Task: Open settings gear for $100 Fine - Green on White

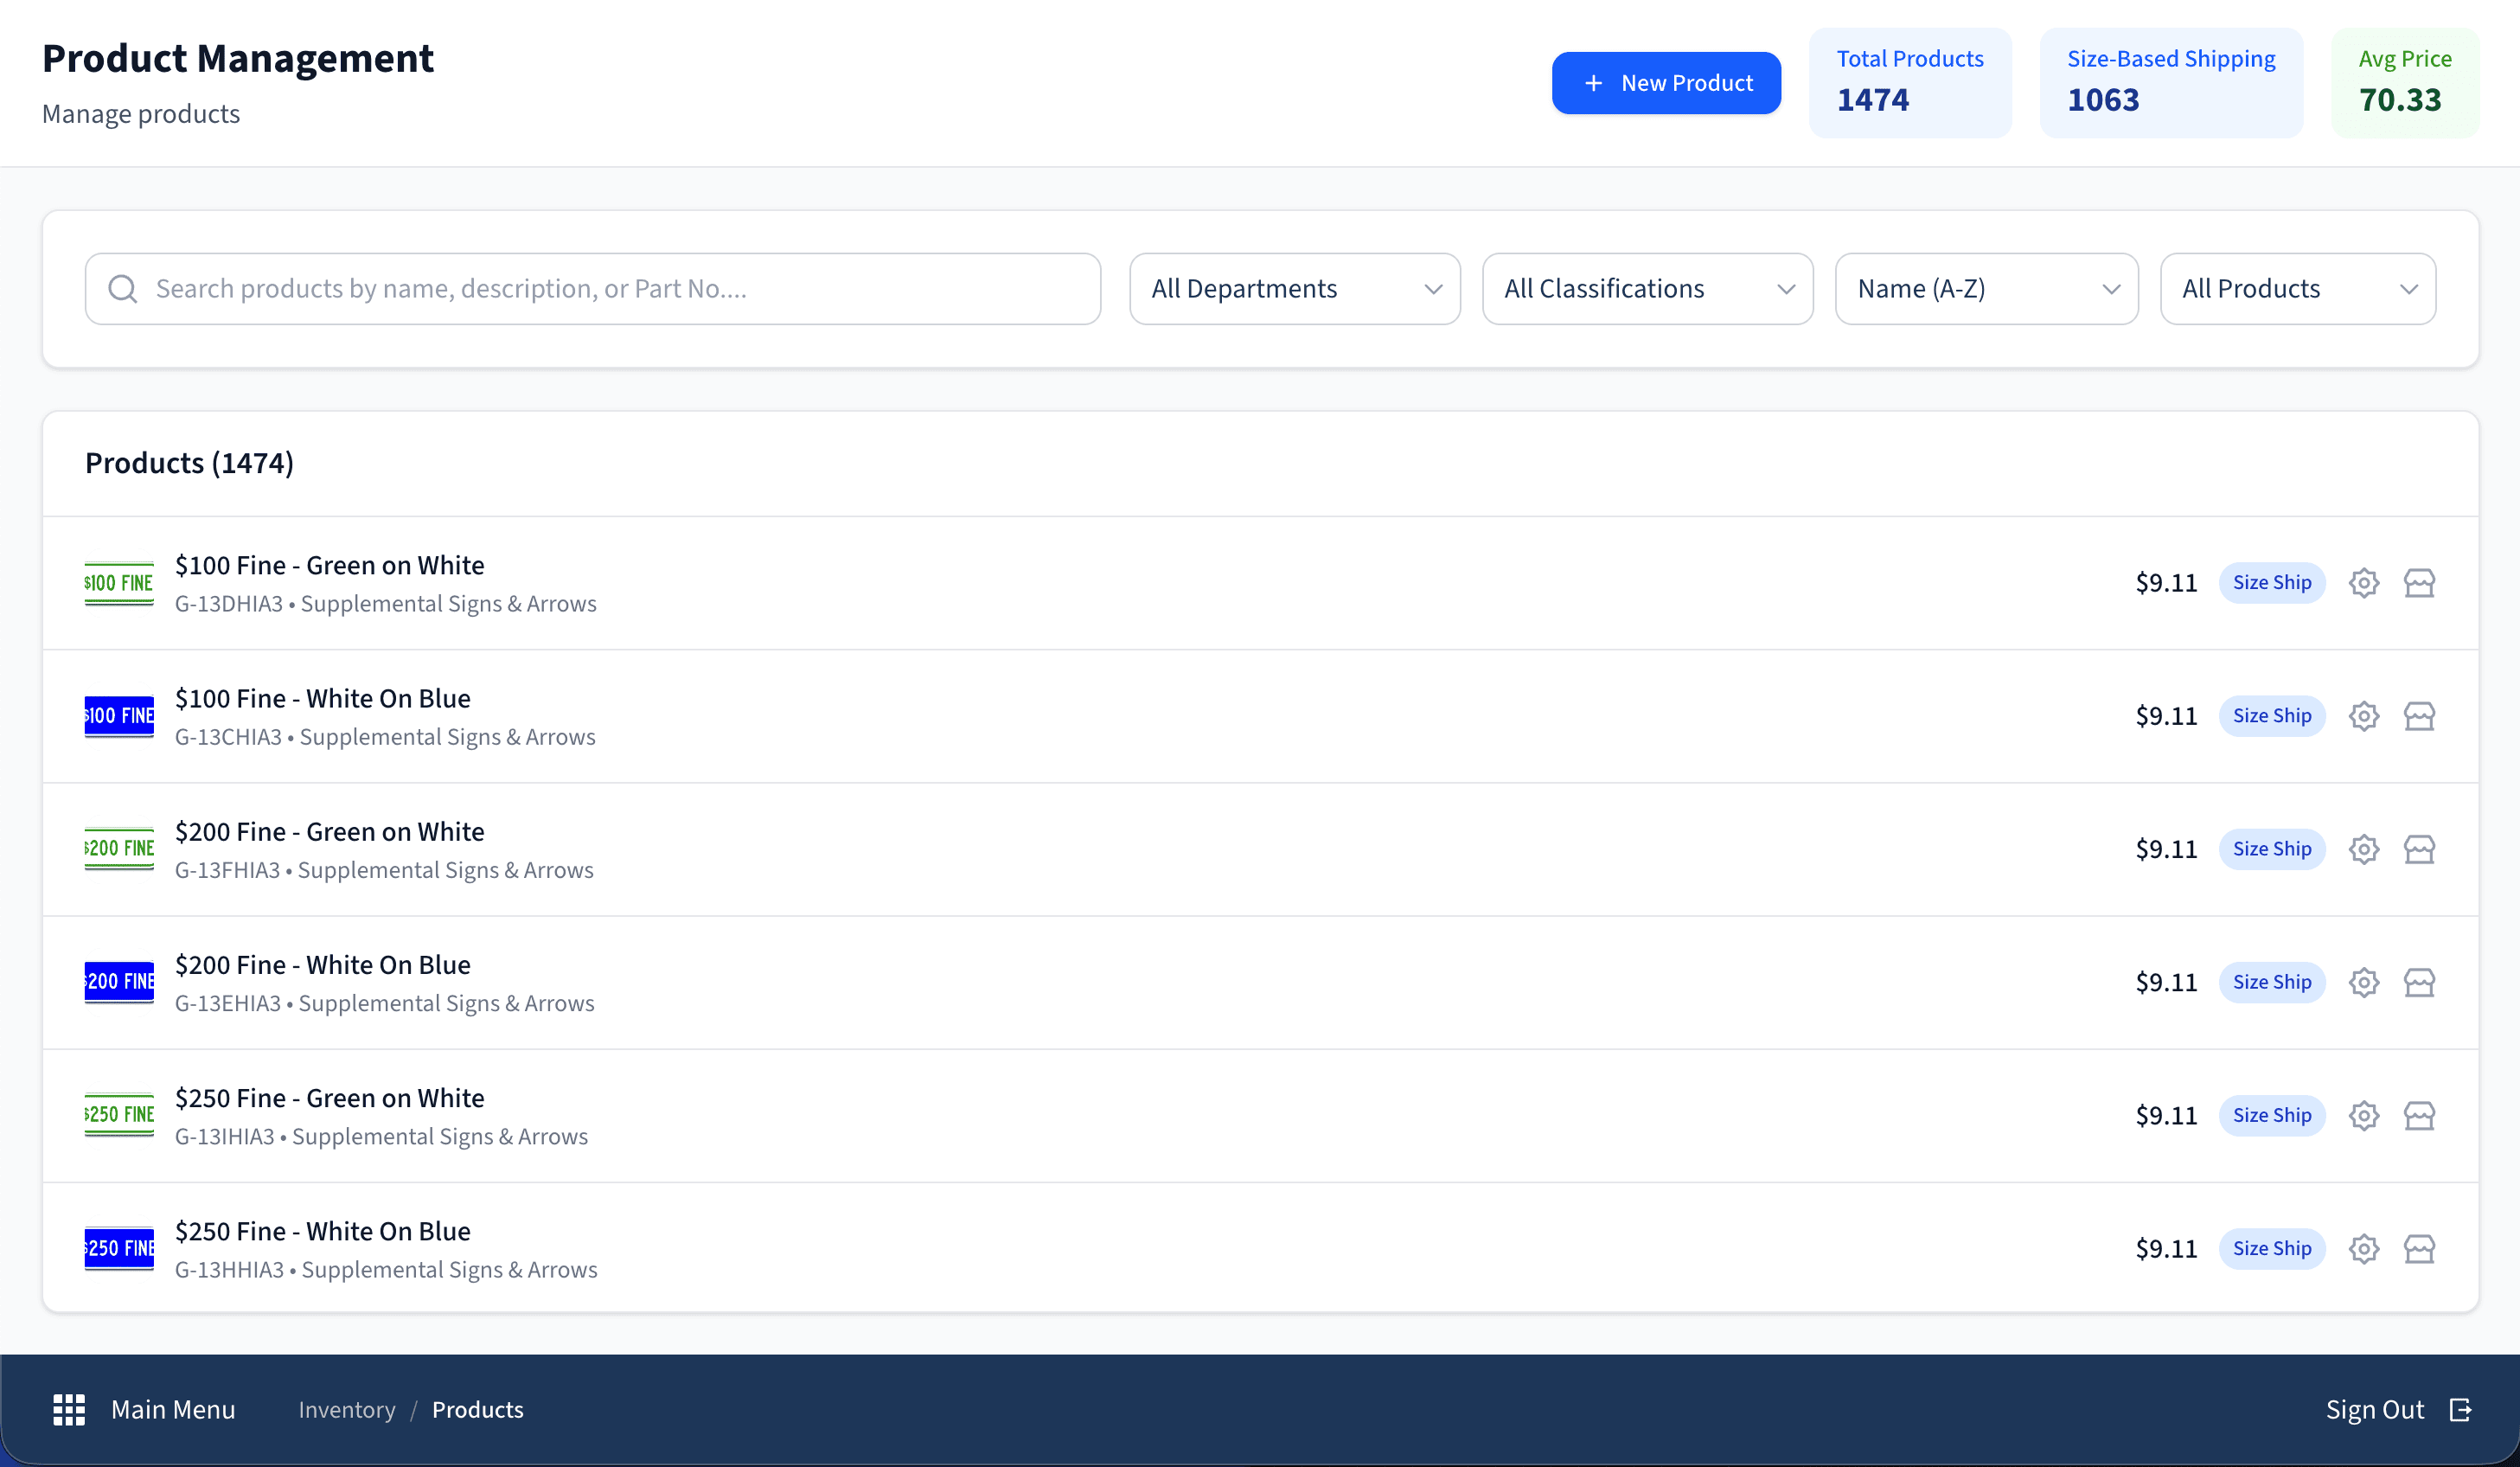Action: 2364,582
